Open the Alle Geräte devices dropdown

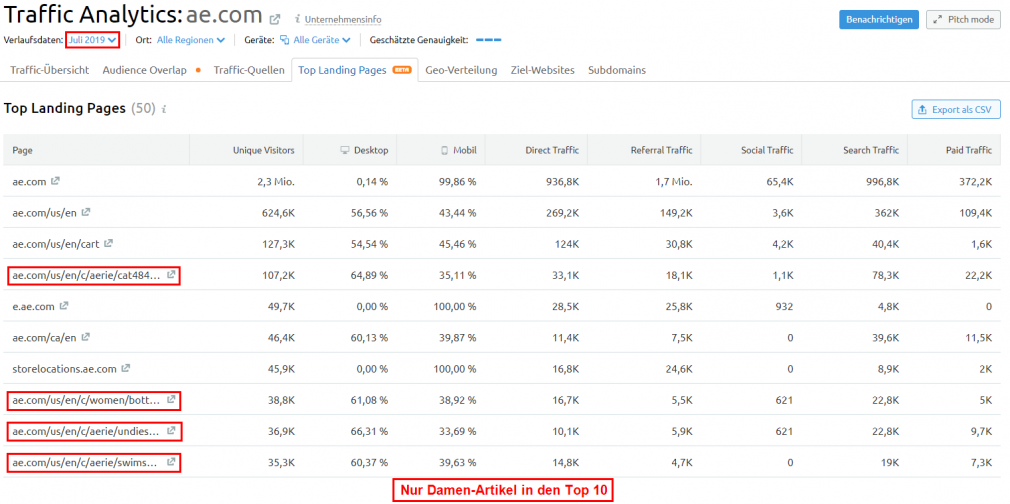[321, 40]
